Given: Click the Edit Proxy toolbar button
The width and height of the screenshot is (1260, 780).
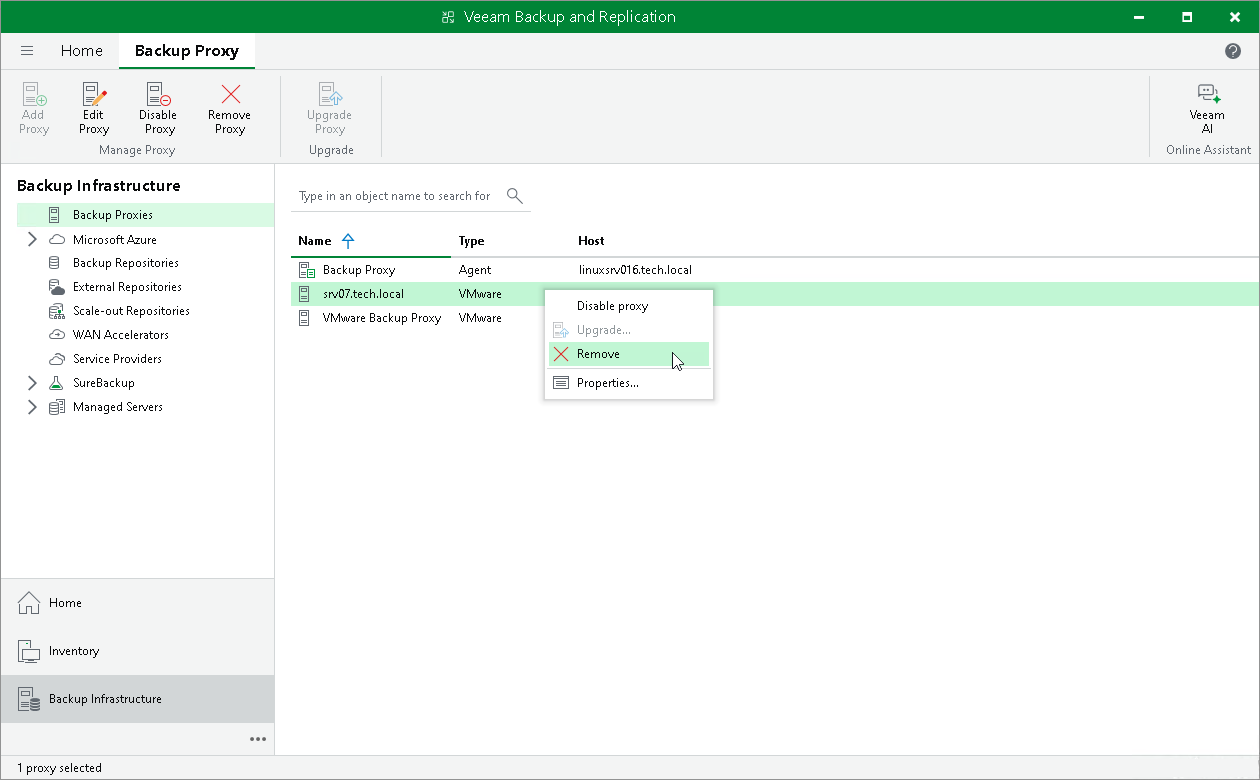Looking at the screenshot, I should tap(94, 109).
